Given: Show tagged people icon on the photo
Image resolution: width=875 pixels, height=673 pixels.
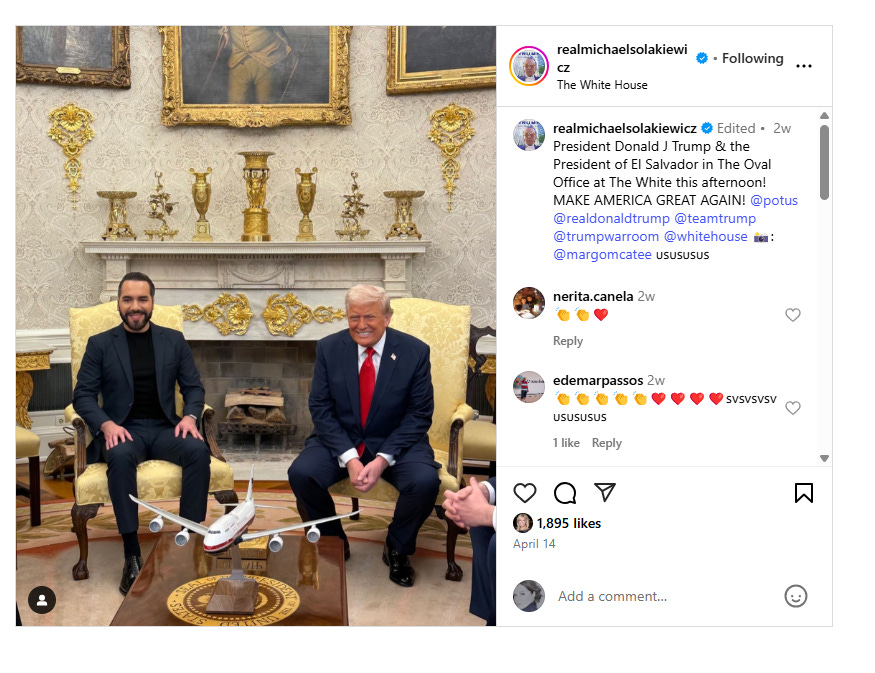Looking at the screenshot, I should click(42, 600).
